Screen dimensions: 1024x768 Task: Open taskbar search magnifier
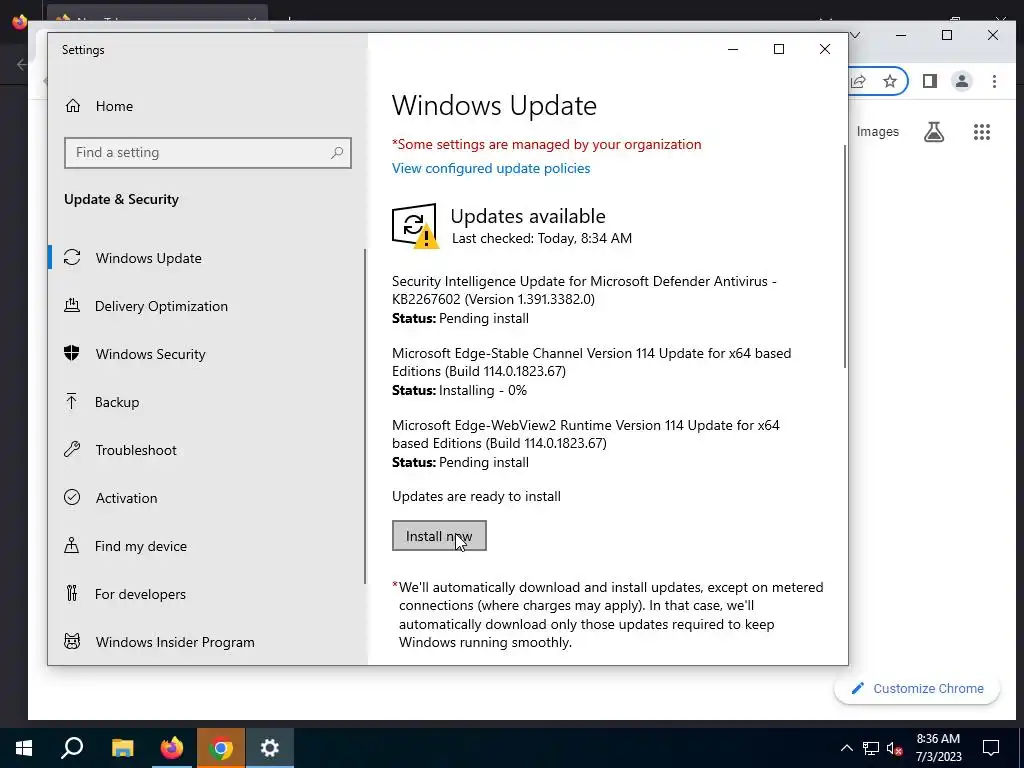72,748
